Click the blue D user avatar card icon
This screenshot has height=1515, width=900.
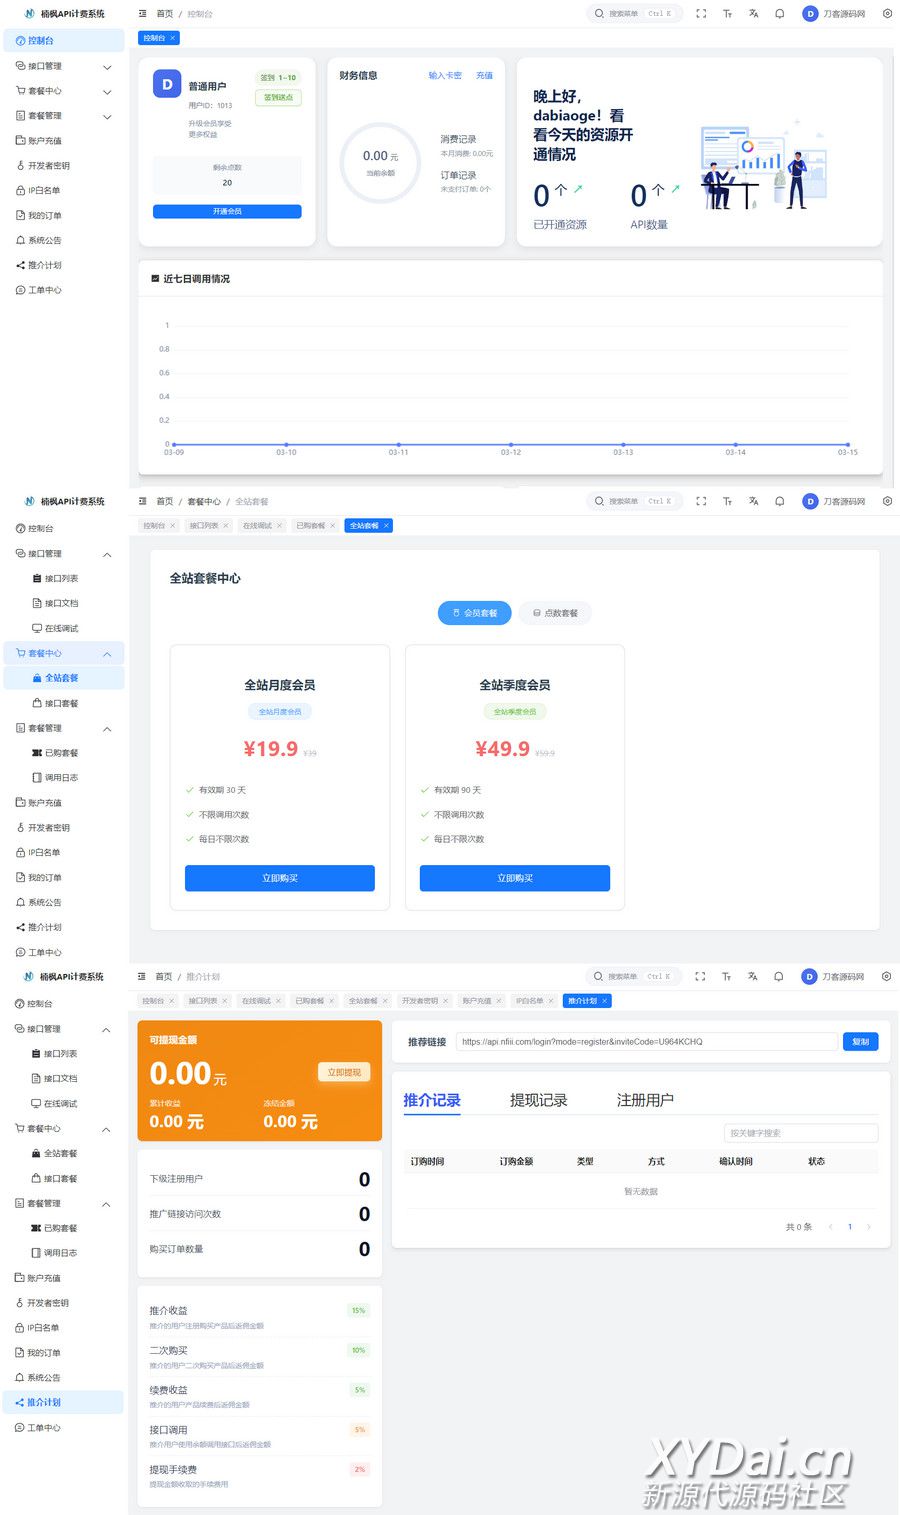coord(167,85)
